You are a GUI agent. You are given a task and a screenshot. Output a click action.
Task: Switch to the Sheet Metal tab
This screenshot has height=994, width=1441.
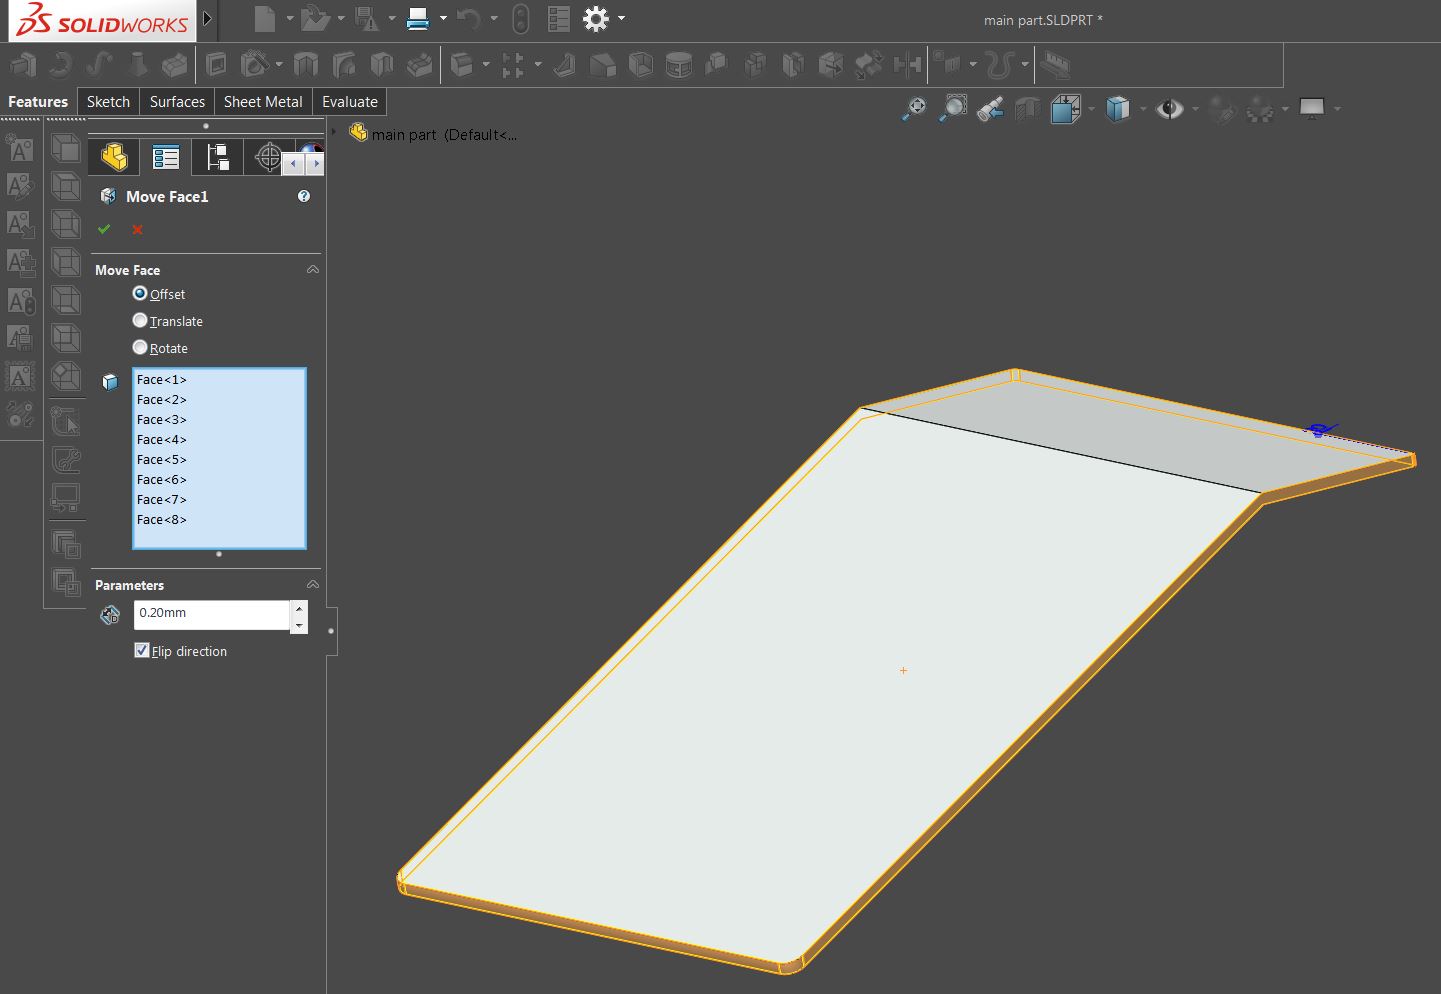(x=263, y=102)
